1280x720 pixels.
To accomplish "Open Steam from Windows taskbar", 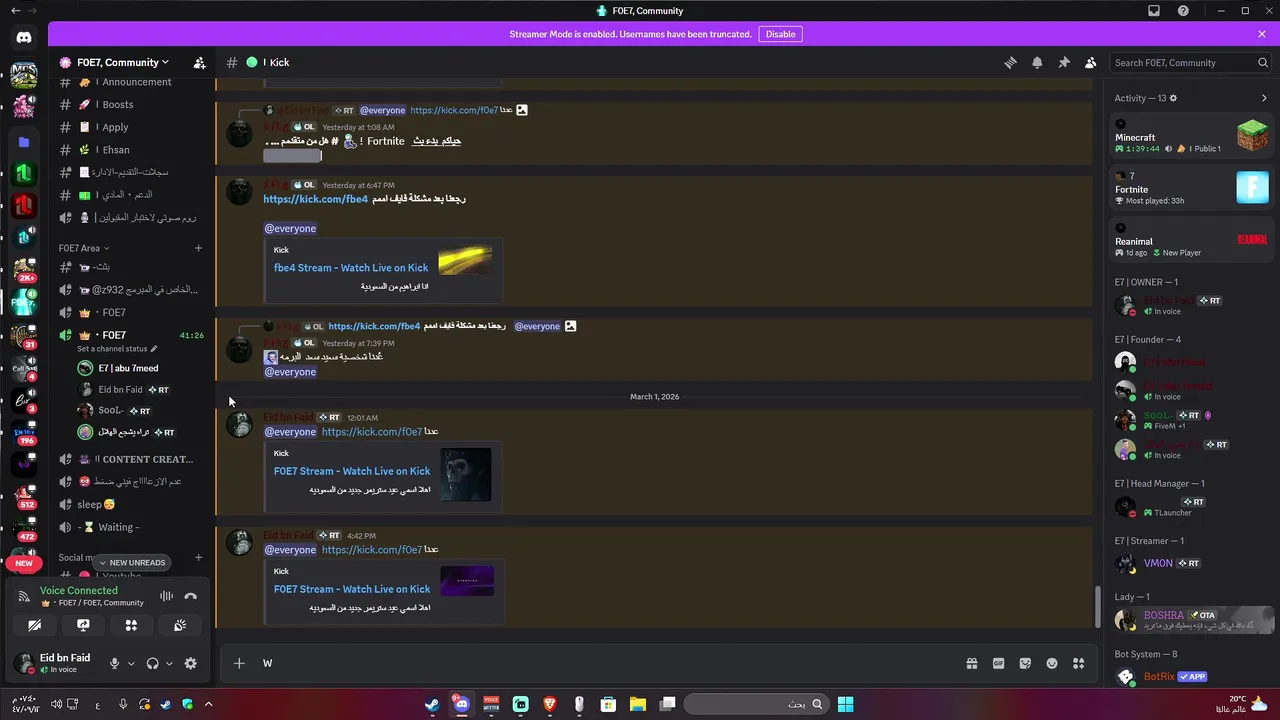I will click(432, 704).
